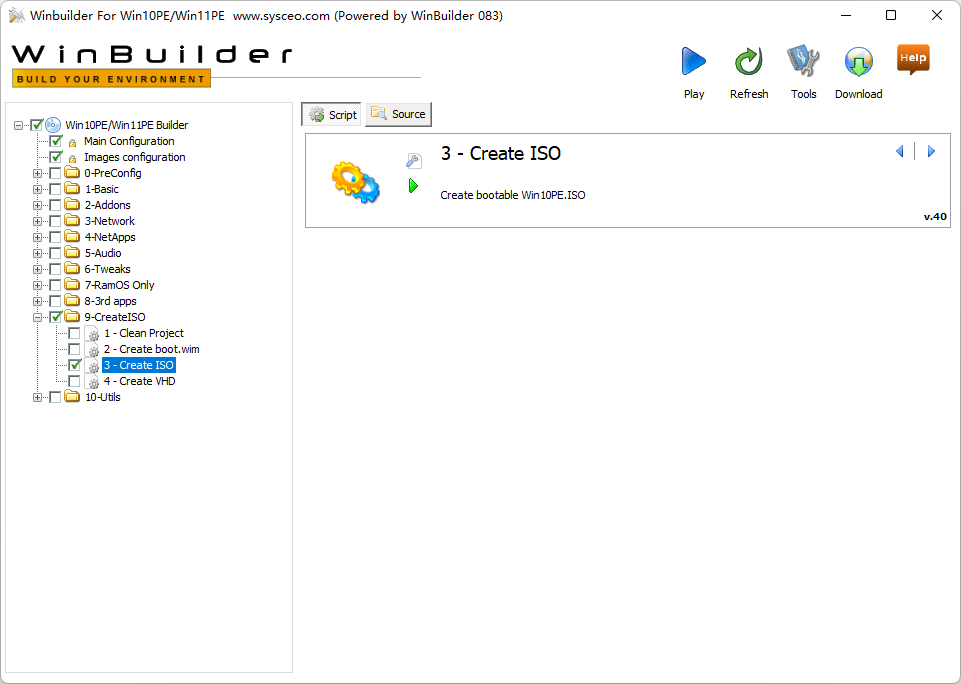Open the orange Help icon
Viewport: 961px width, 684px height.
(913, 59)
